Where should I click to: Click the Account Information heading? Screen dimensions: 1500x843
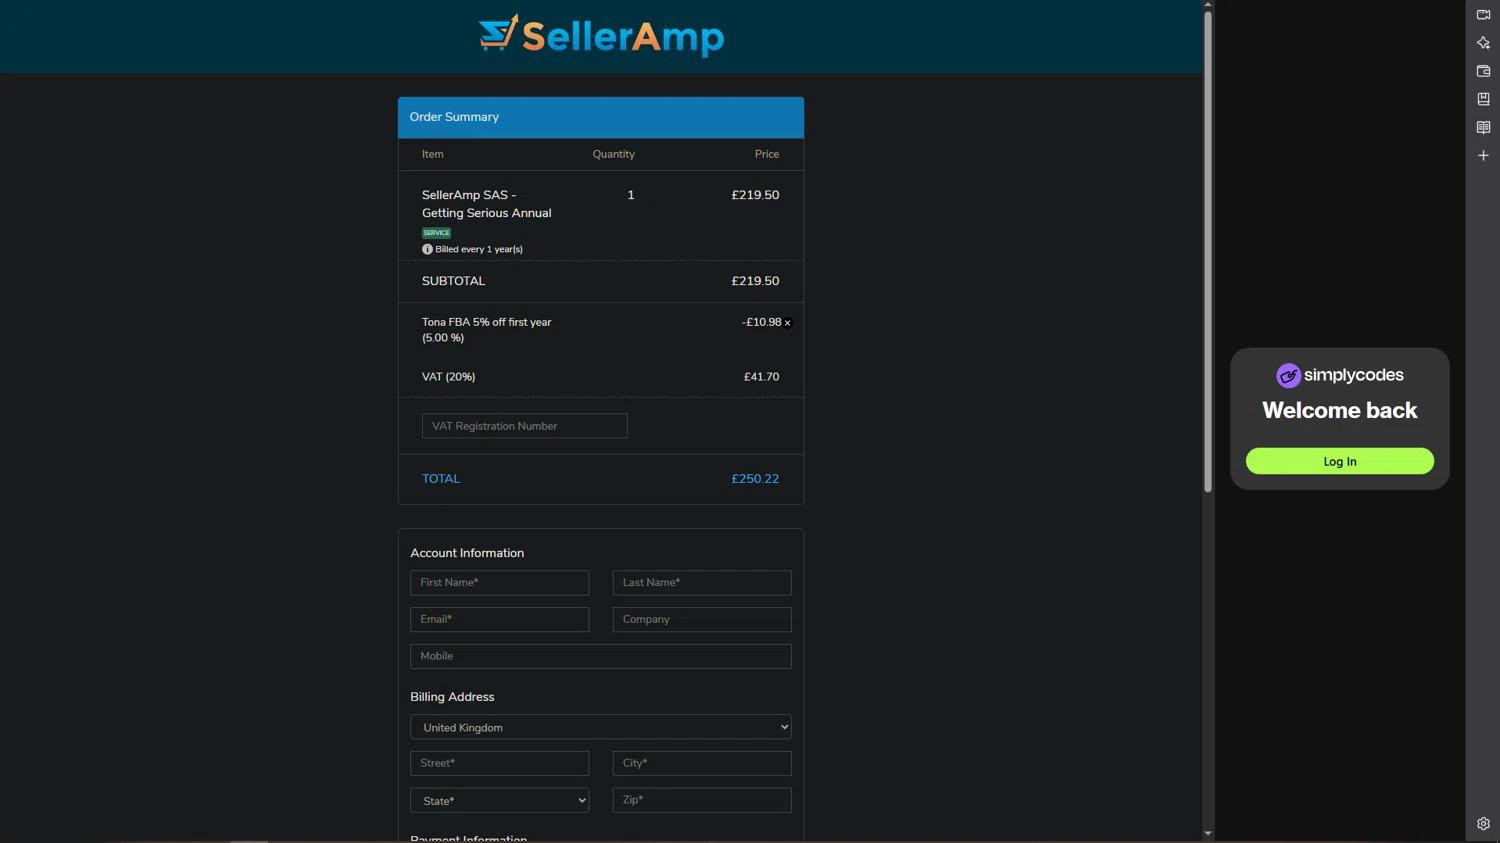pyautogui.click(x=467, y=553)
